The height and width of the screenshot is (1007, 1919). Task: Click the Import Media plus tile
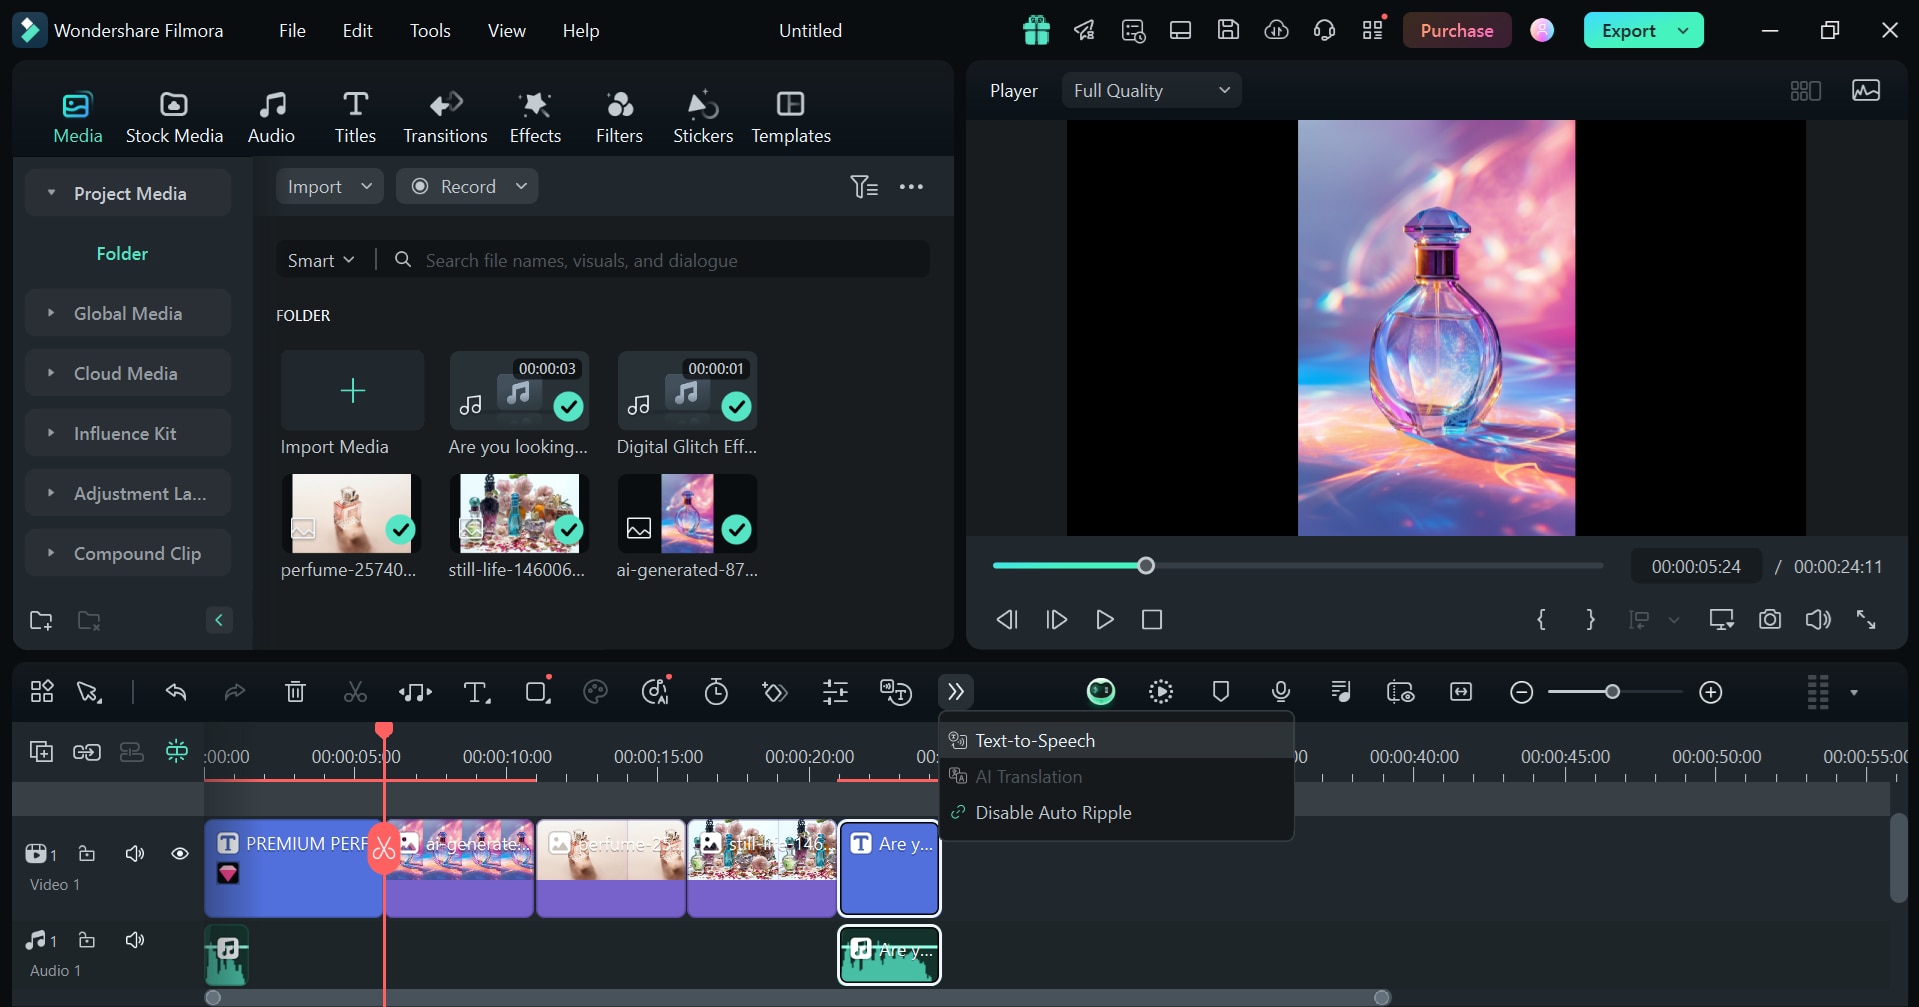coord(352,391)
